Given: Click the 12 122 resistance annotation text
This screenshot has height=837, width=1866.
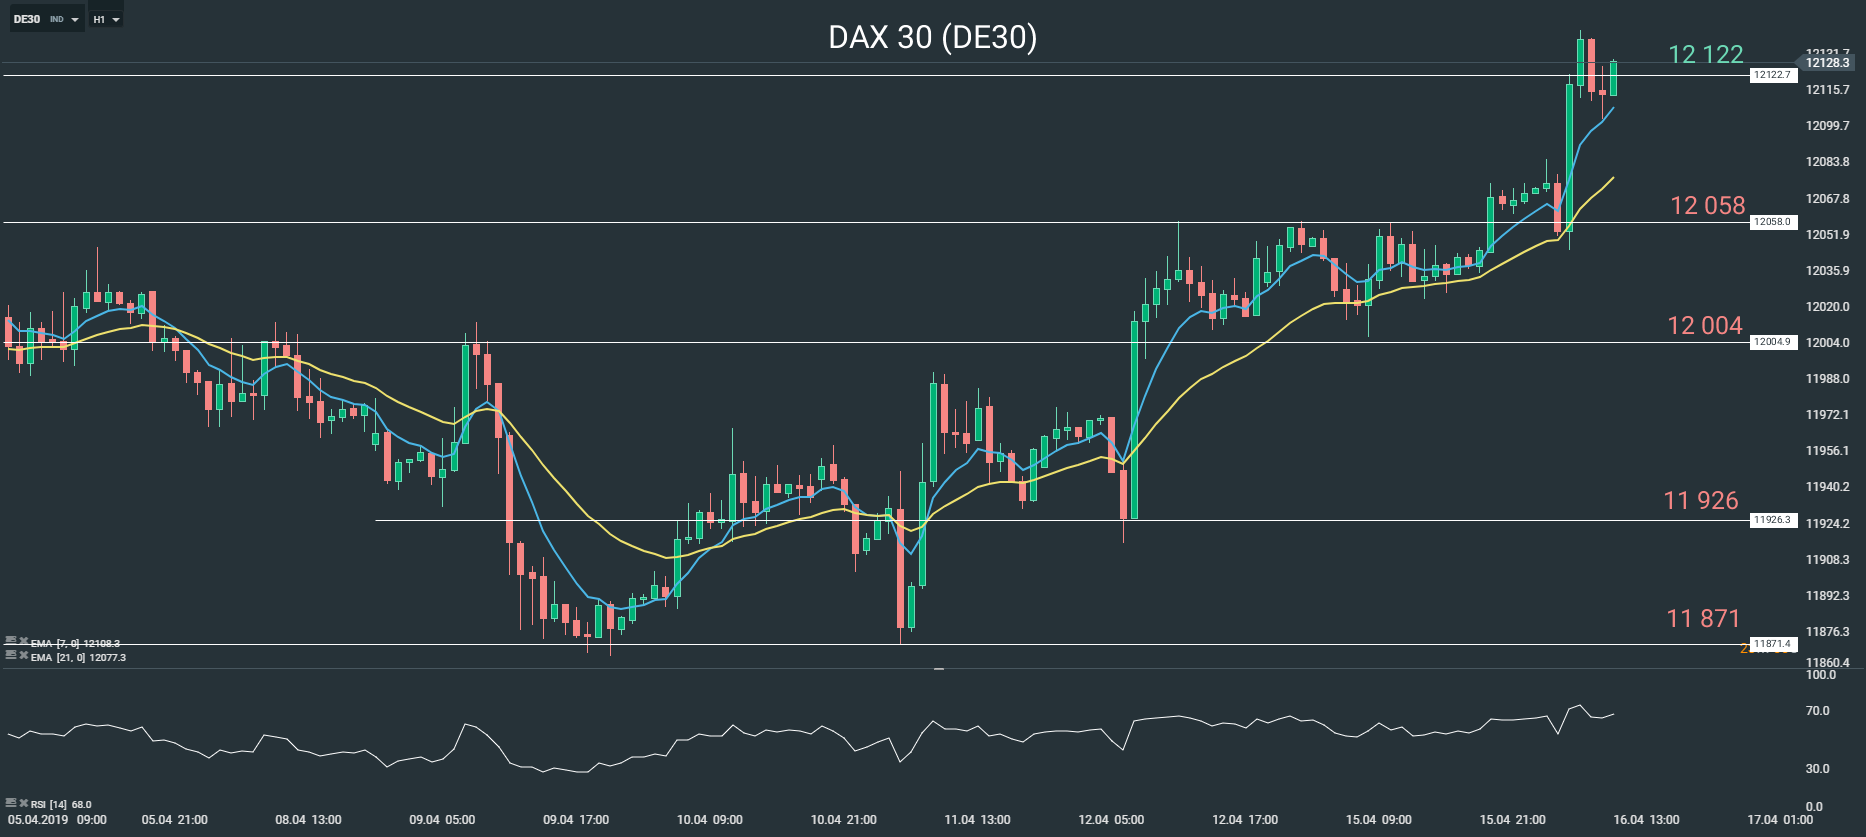Looking at the screenshot, I should pyautogui.click(x=1705, y=55).
